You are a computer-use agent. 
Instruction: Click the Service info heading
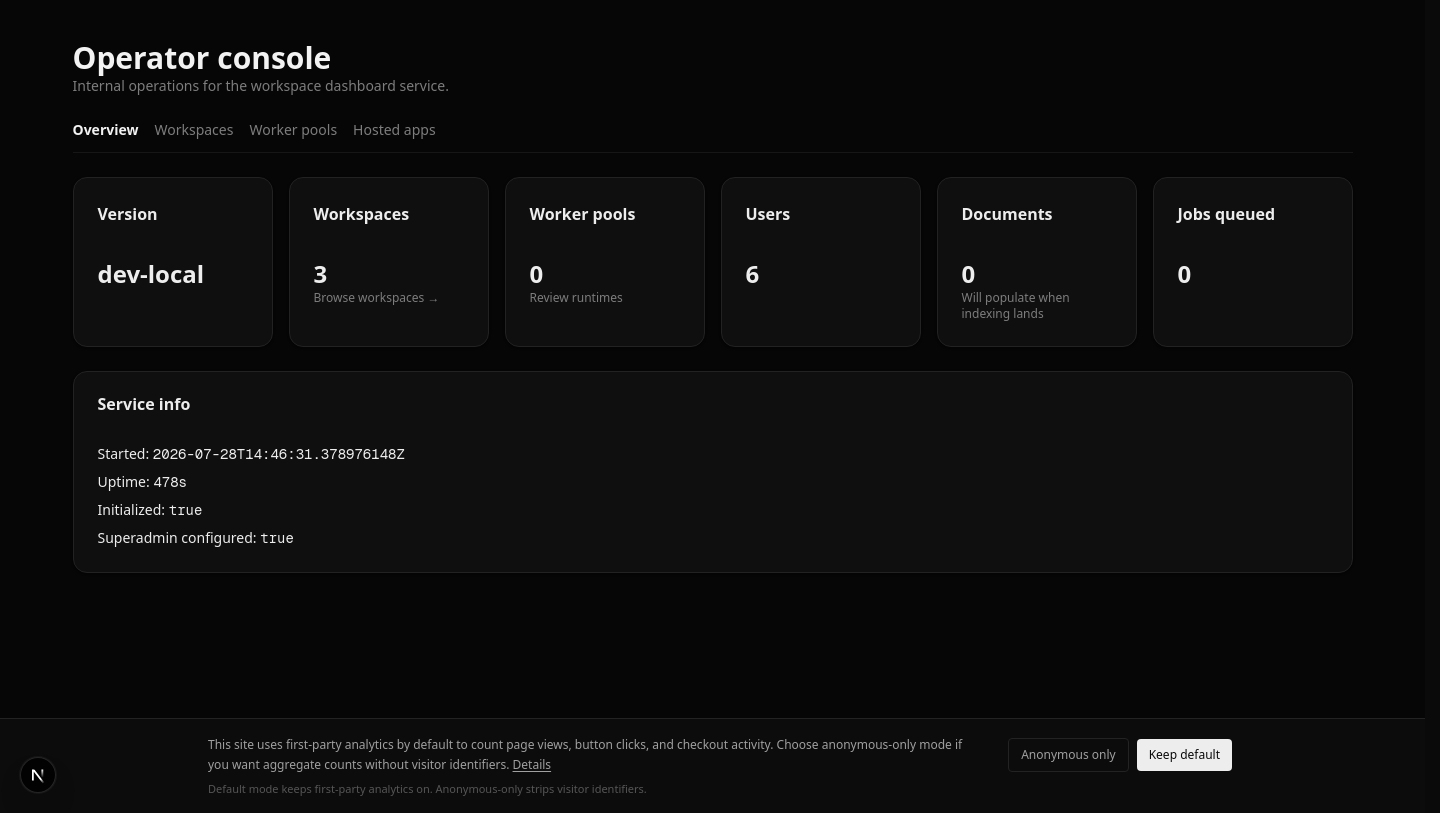pos(143,404)
